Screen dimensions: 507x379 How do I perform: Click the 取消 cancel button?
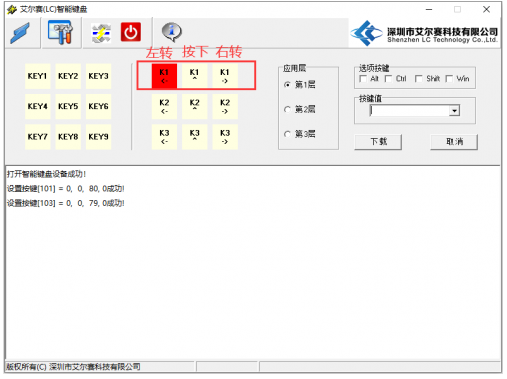[x=454, y=142]
